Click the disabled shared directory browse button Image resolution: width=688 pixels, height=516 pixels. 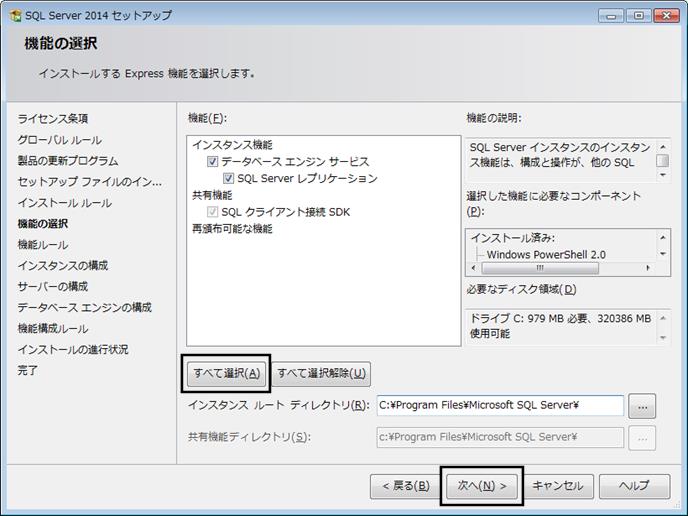tap(642, 438)
